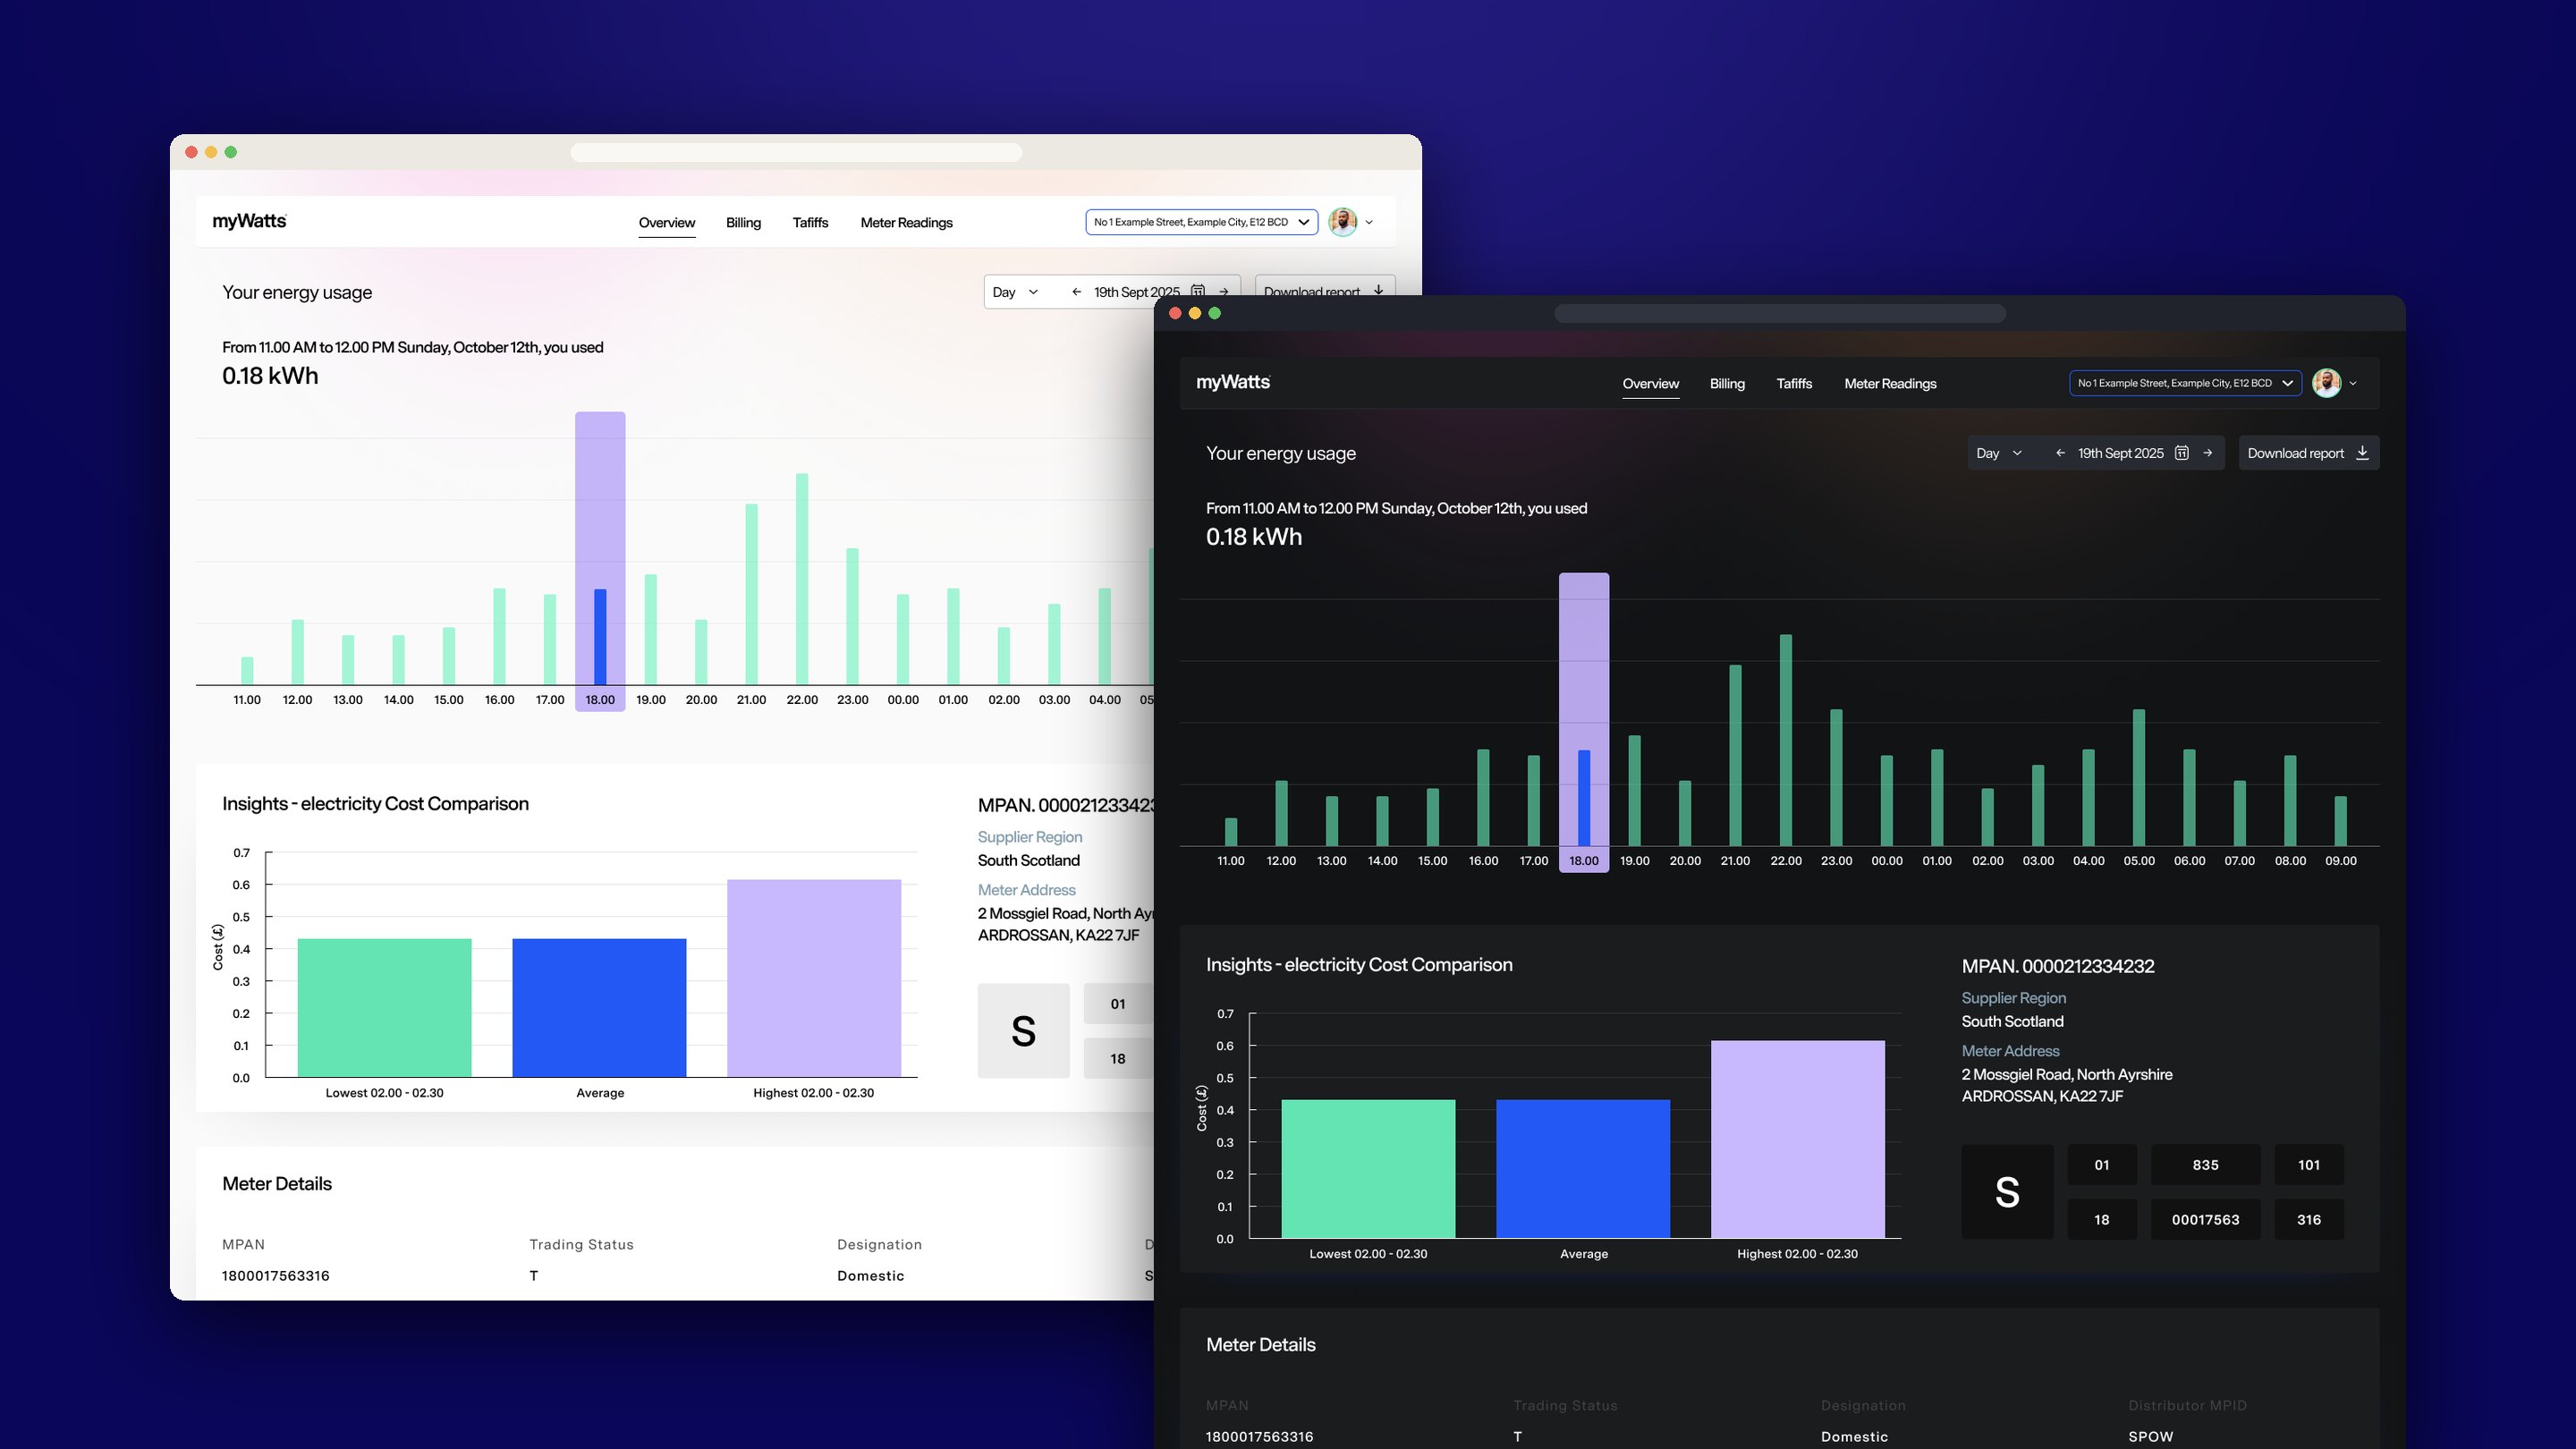The image size is (2576, 1449).
Task: Click calendar icon in dark window date picker
Action: point(2182,453)
